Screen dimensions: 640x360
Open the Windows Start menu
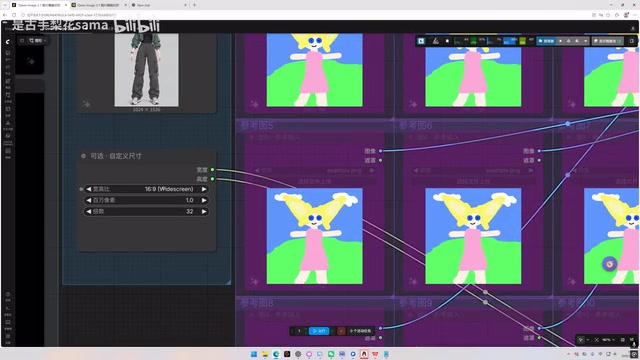pos(254,354)
